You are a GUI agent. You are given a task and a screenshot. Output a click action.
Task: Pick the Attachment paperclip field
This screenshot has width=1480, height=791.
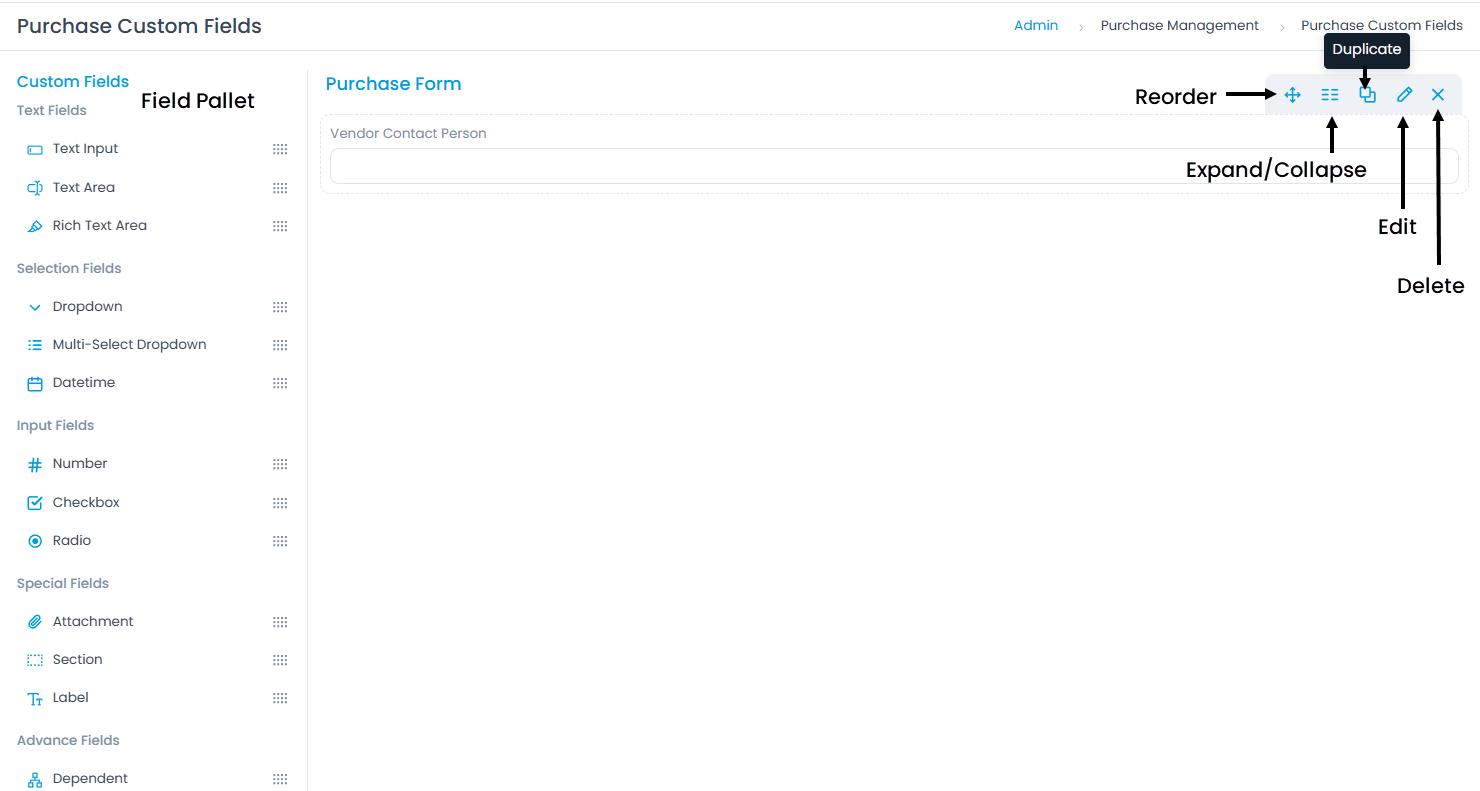pyautogui.click(x=92, y=622)
